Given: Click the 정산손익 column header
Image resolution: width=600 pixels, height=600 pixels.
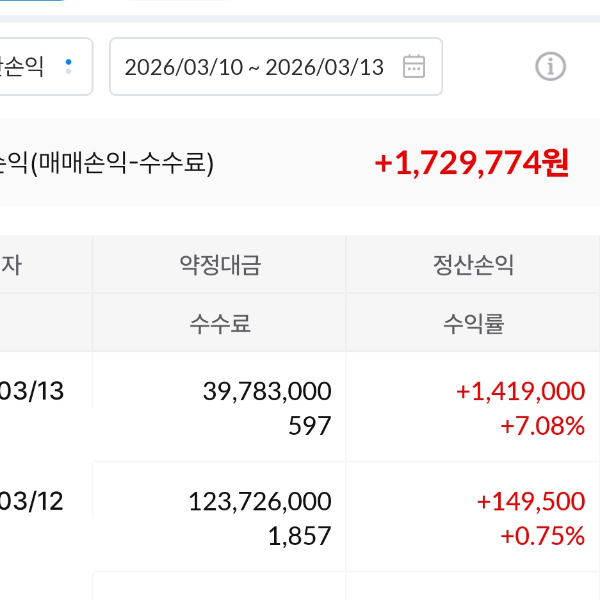Looking at the screenshot, I should click(x=473, y=265).
